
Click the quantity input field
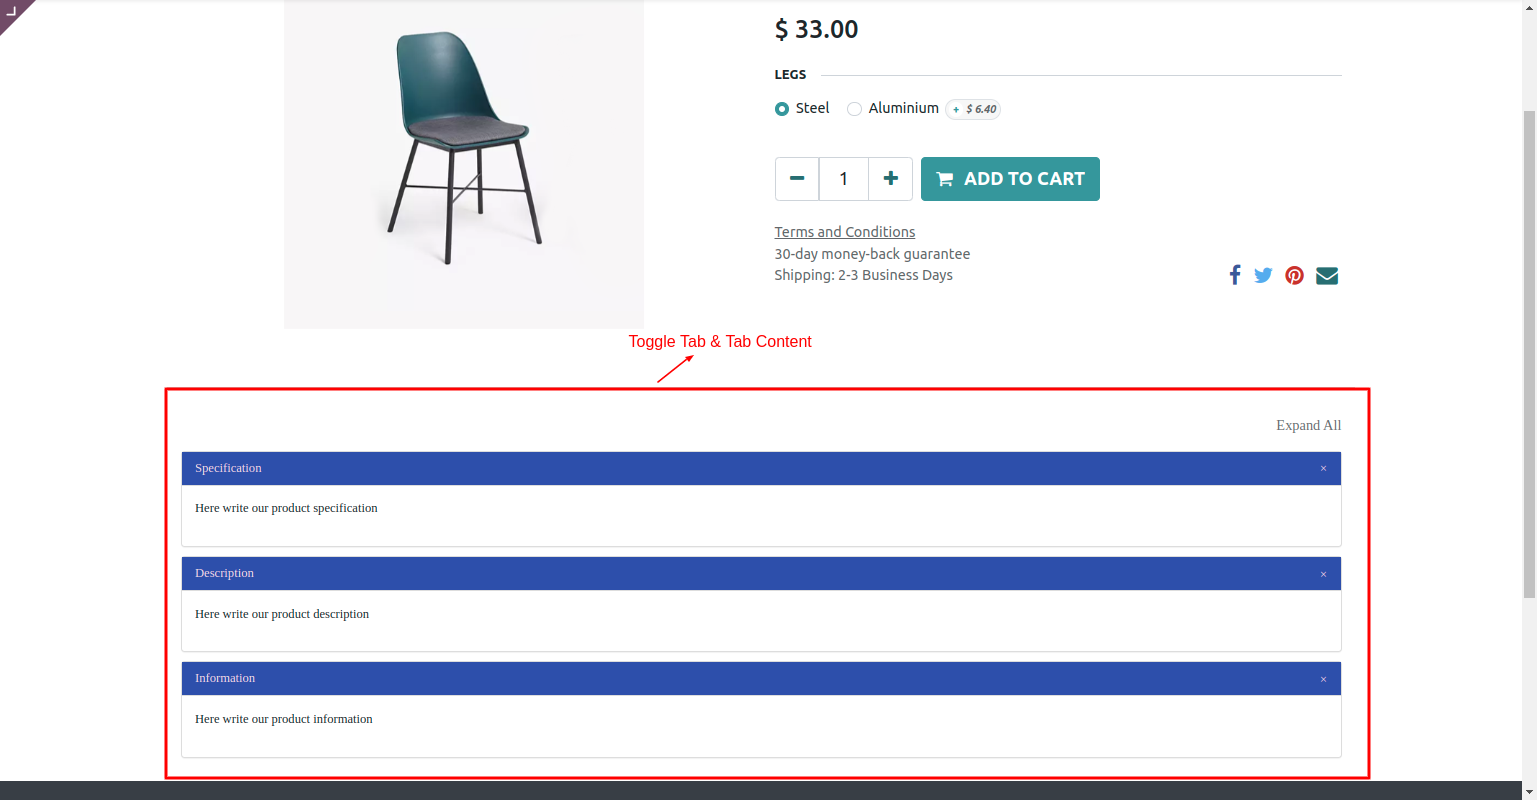click(x=843, y=179)
